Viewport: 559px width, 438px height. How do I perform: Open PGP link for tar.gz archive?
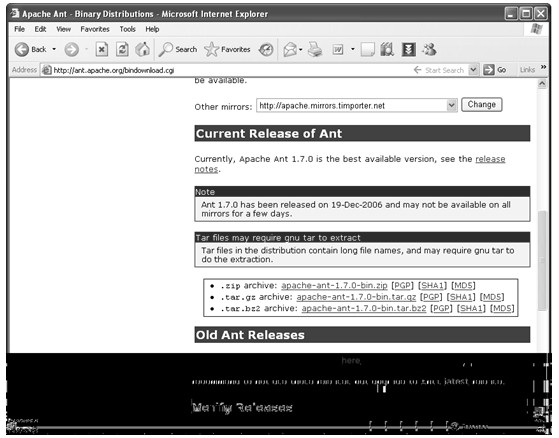click(431, 297)
